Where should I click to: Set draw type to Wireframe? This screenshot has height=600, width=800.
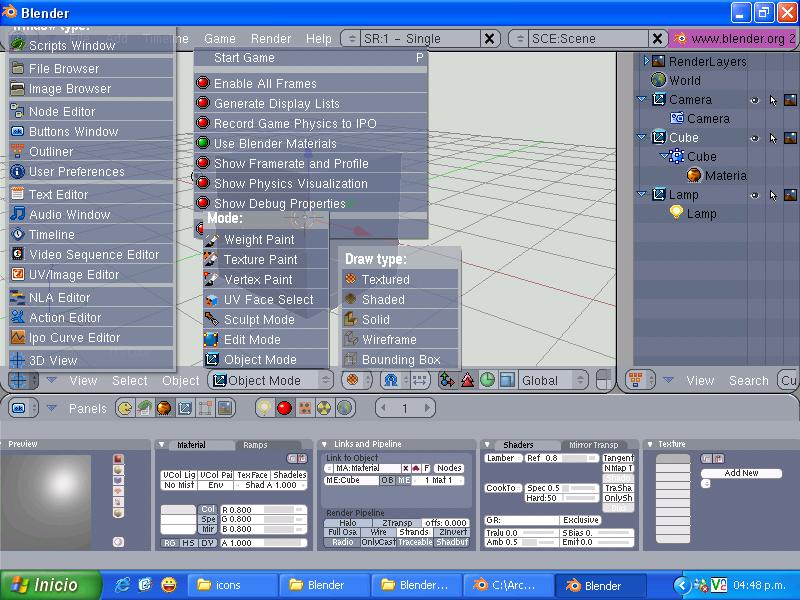click(x=400, y=339)
